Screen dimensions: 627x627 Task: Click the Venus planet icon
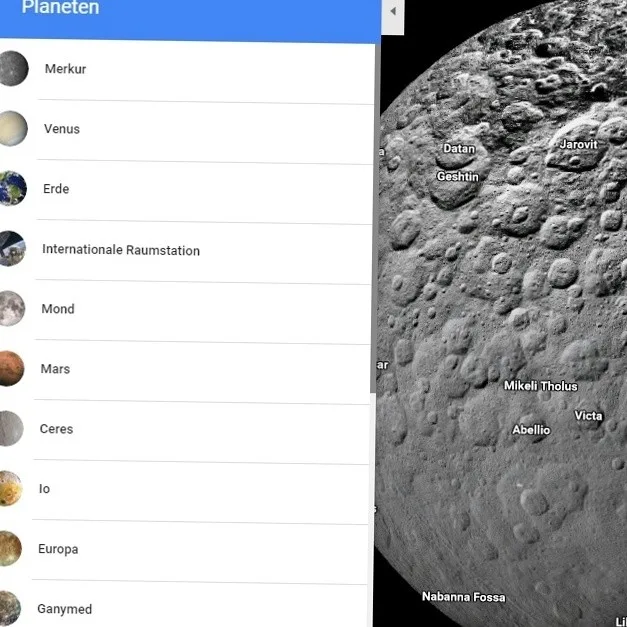(x=13, y=128)
